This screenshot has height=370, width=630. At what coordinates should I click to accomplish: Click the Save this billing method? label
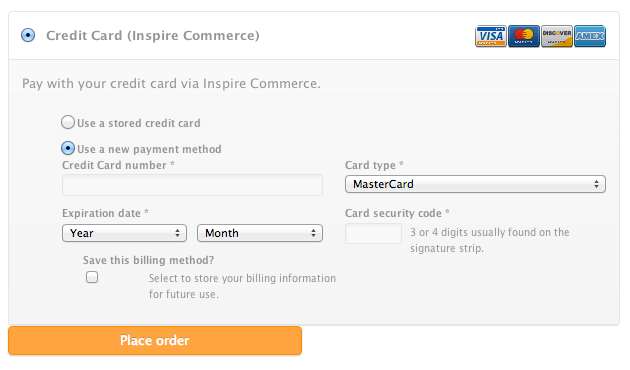(148, 260)
